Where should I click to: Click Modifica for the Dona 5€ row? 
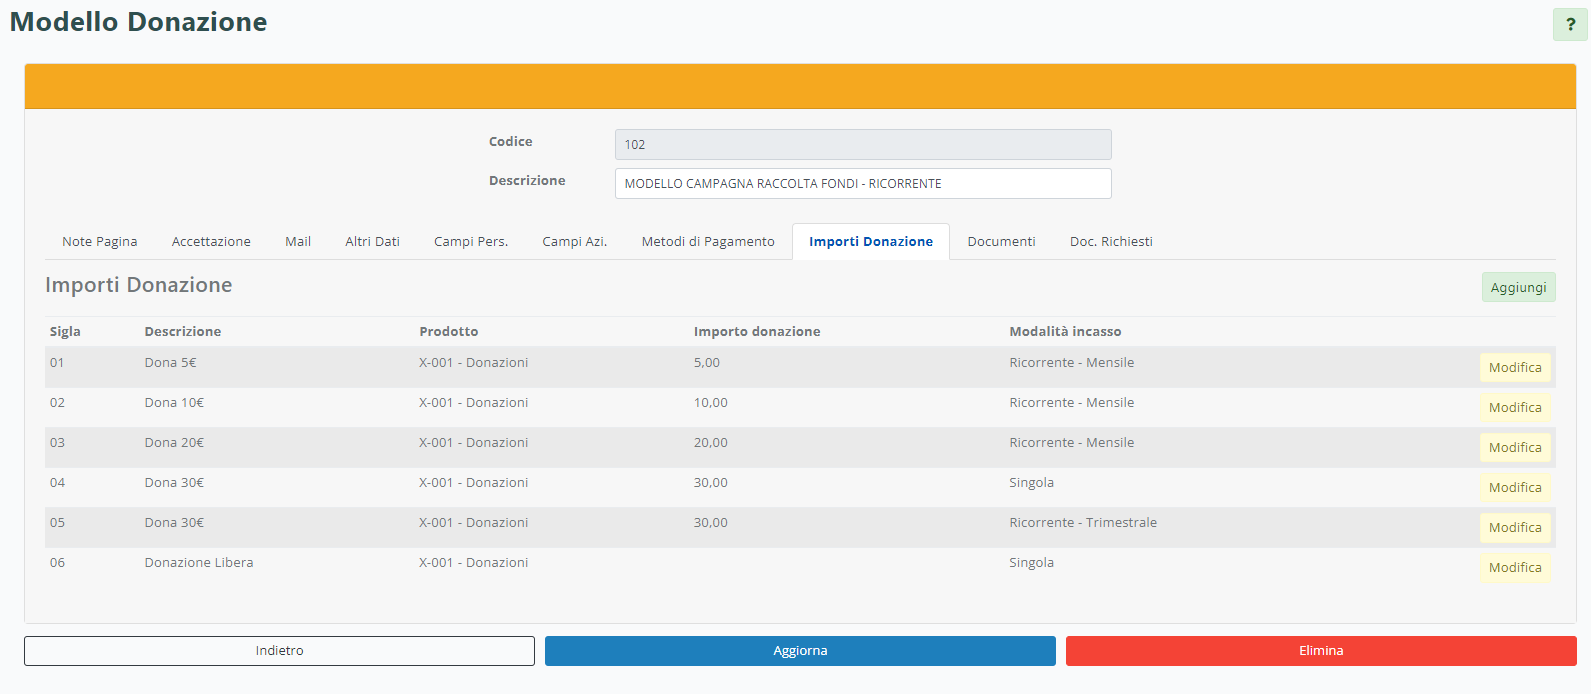coord(1515,368)
